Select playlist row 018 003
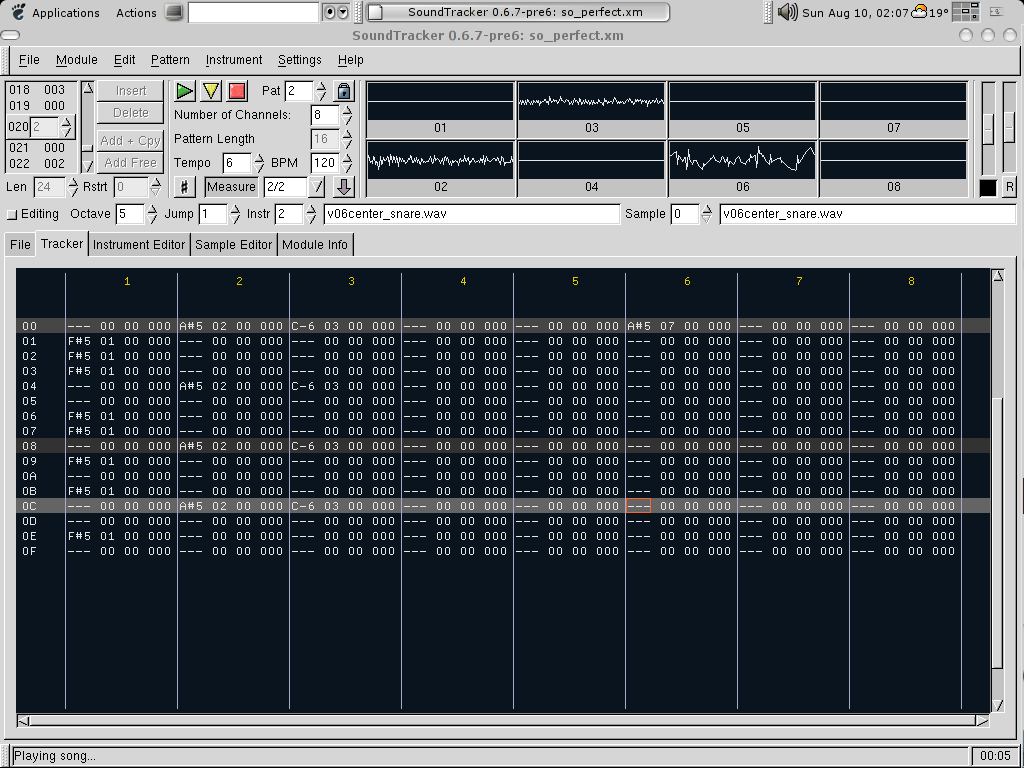 pyautogui.click(x=37, y=90)
